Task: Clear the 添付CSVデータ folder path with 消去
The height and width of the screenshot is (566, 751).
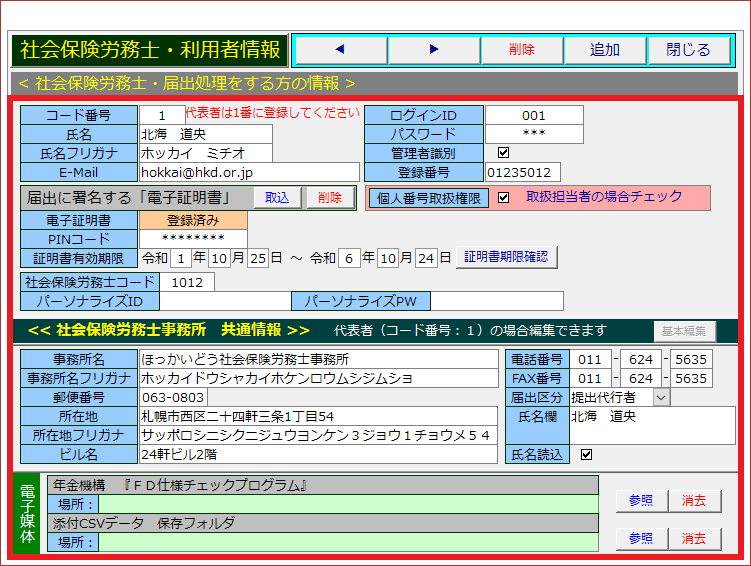Action: click(x=694, y=538)
